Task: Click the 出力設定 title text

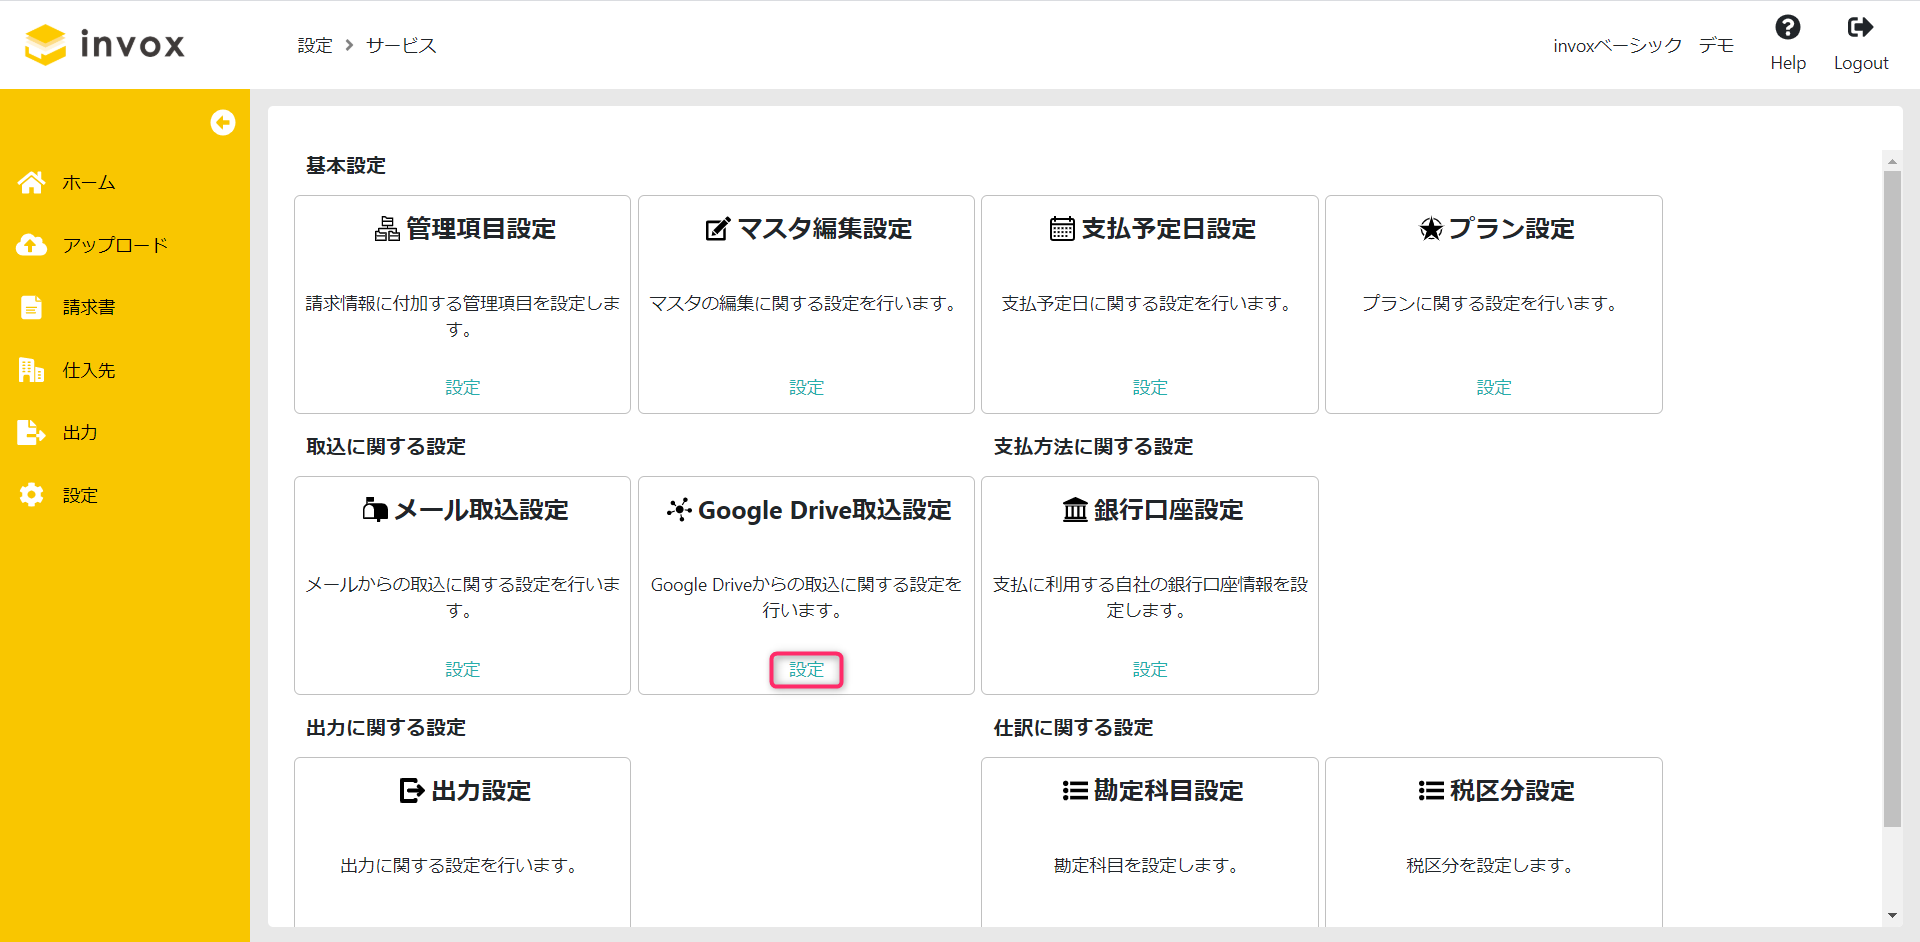Action: click(481, 791)
